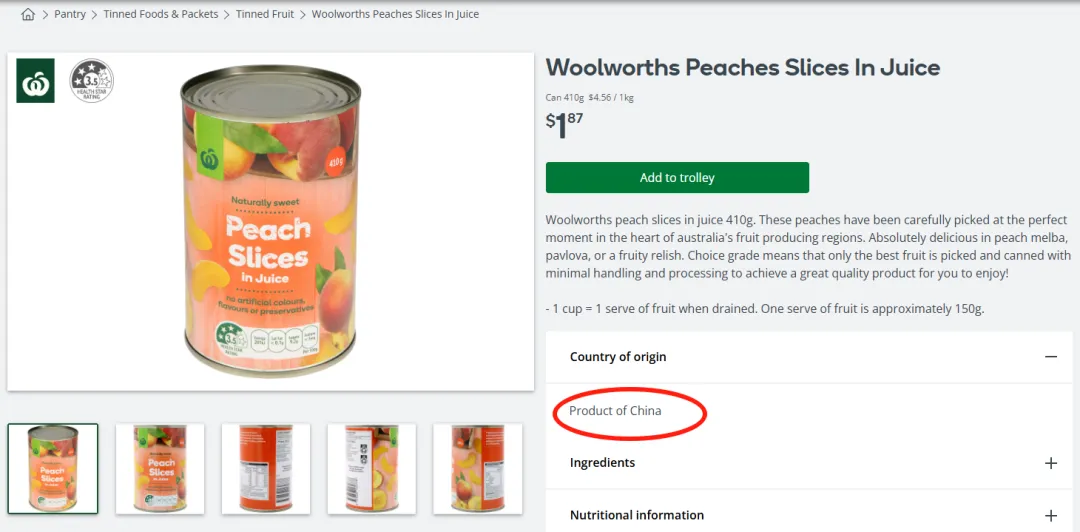View the second can thumbnail image
Image resolution: width=1080 pixels, height=532 pixels.
(x=160, y=469)
